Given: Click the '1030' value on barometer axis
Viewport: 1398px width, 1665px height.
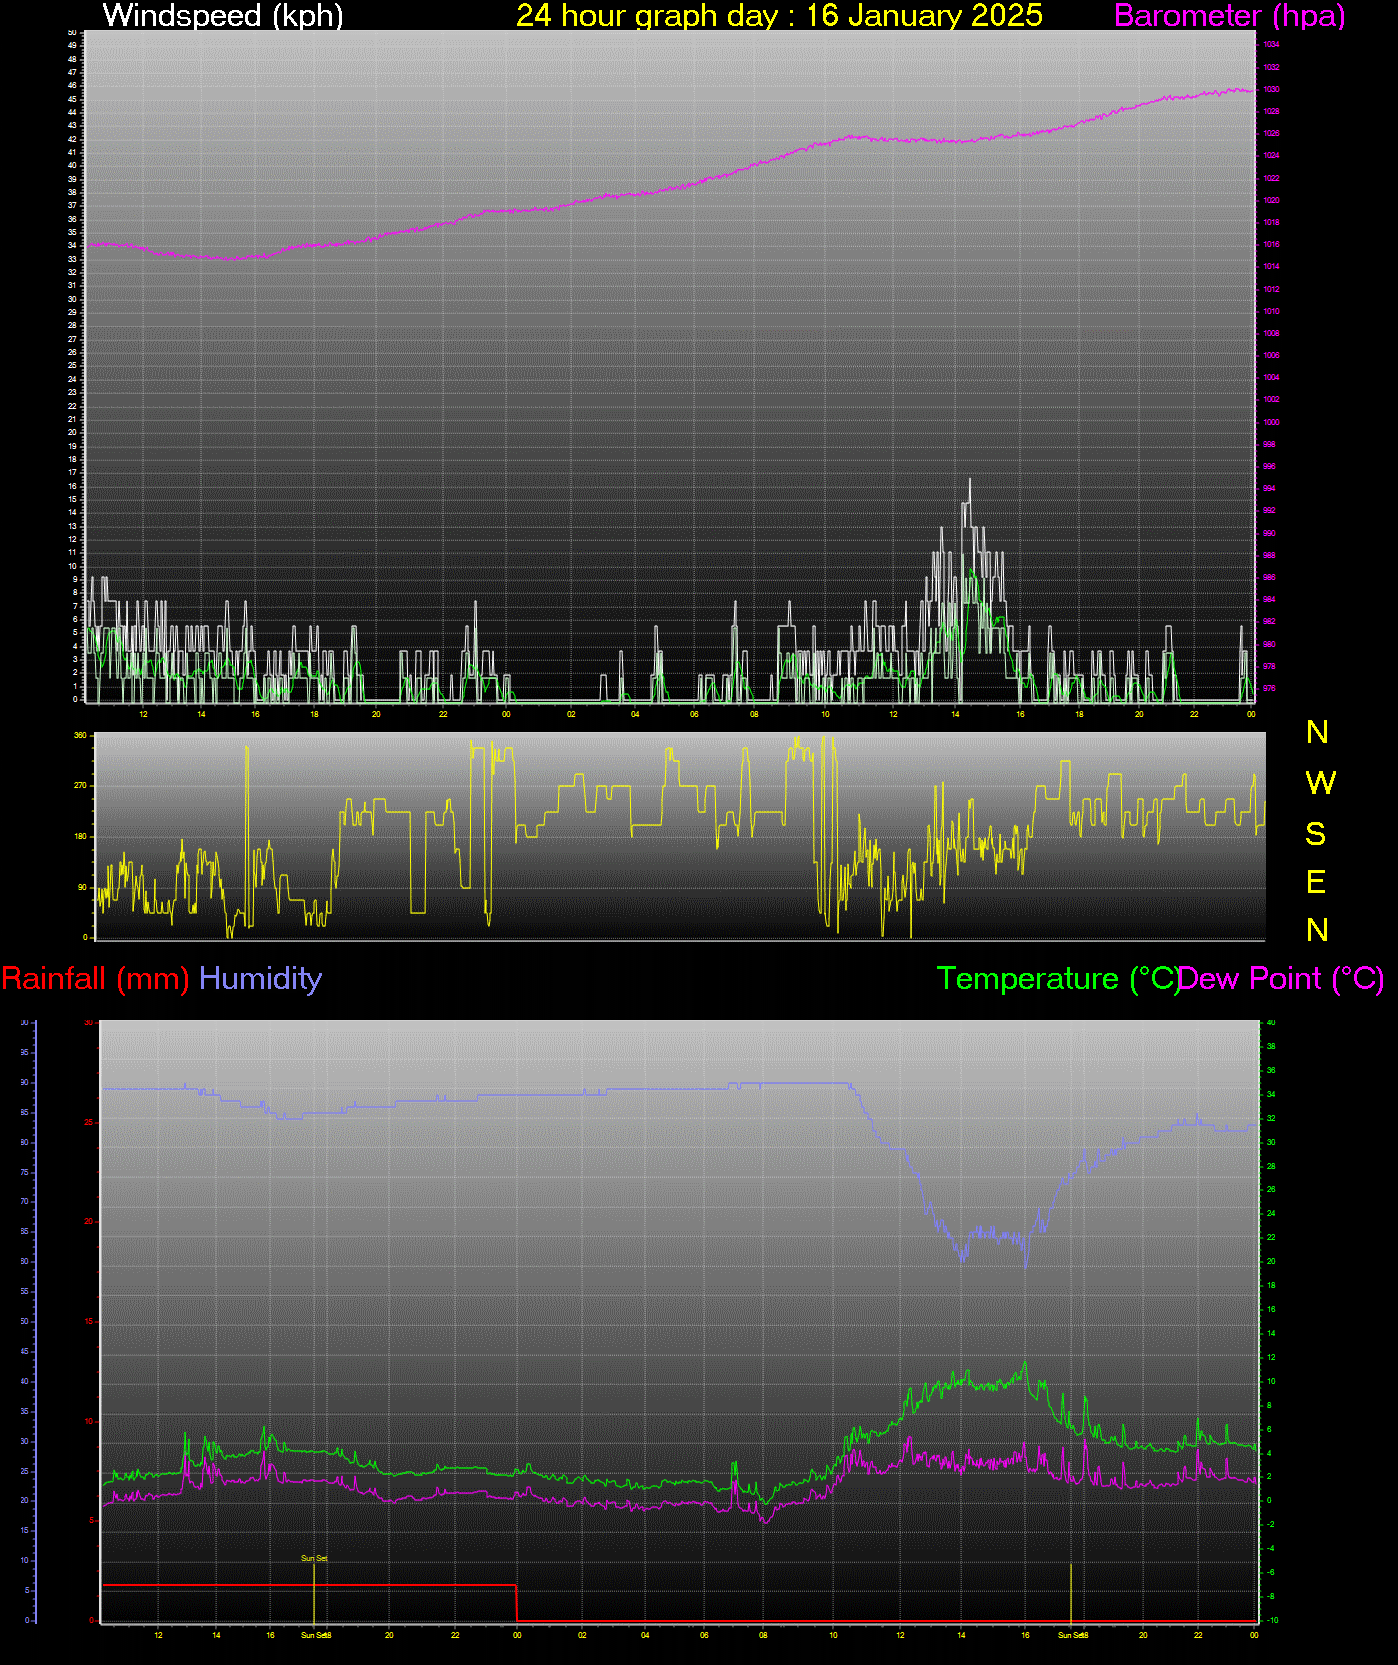Looking at the screenshot, I should click(x=1271, y=89).
